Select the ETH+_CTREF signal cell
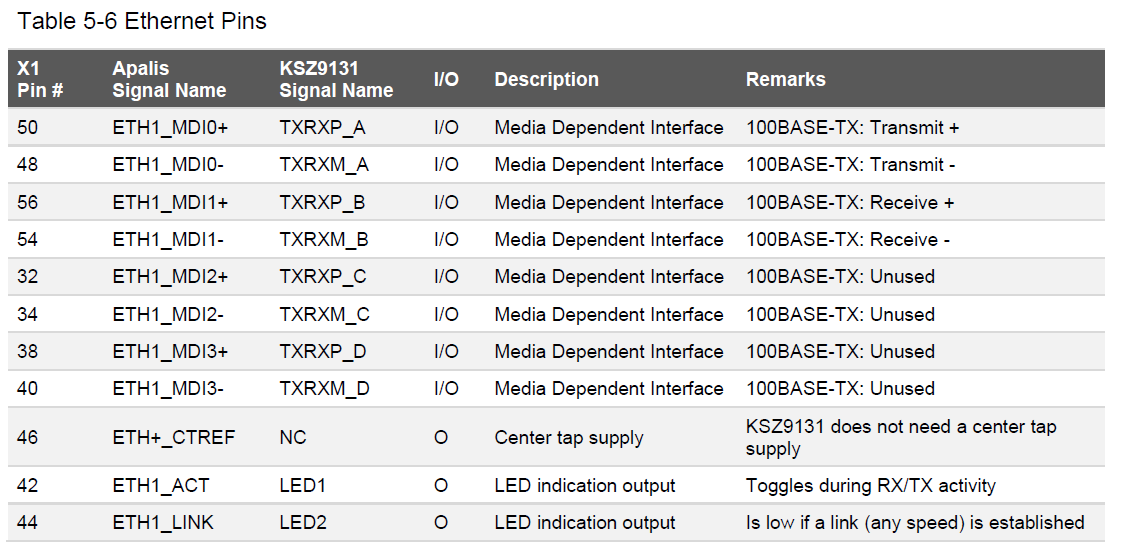The height and width of the screenshot is (554, 1126). [x=174, y=438]
